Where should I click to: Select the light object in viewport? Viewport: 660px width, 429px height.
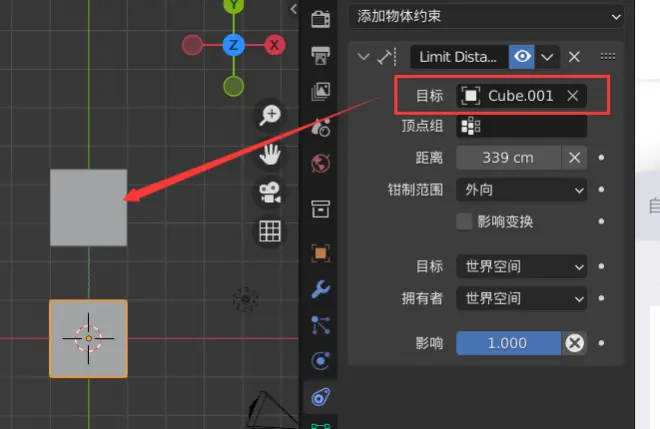pos(246,299)
